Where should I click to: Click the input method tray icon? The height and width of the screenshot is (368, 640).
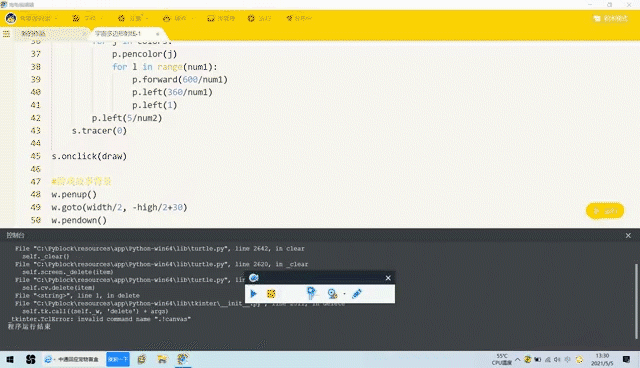click(x=568, y=359)
